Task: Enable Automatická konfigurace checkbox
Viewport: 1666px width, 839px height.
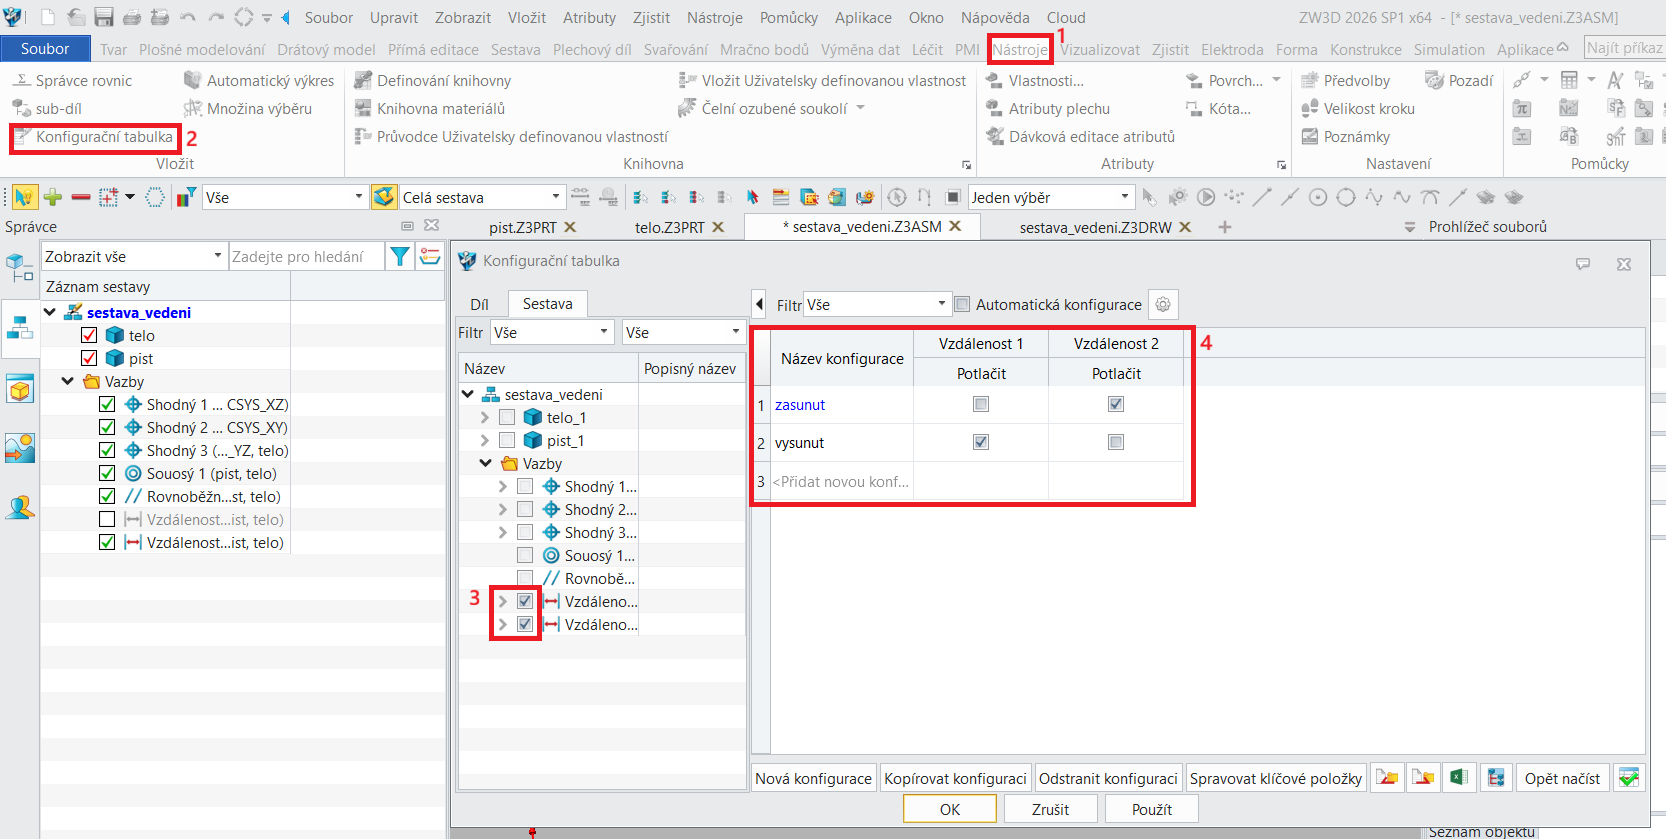Action: coord(962,305)
